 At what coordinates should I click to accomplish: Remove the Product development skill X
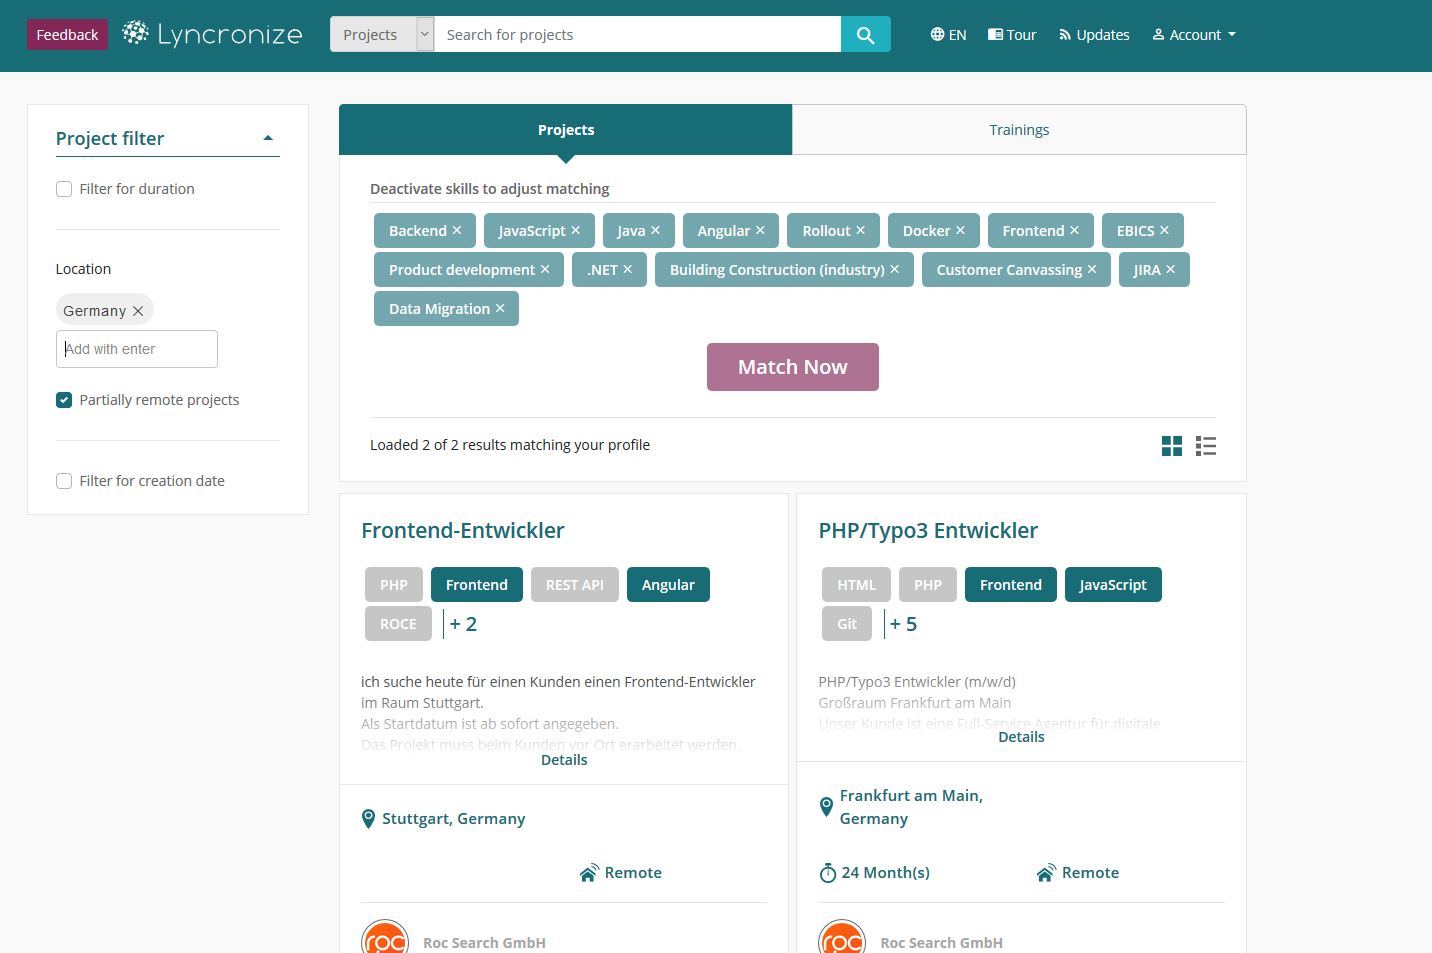pyautogui.click(x=545, y=269)
